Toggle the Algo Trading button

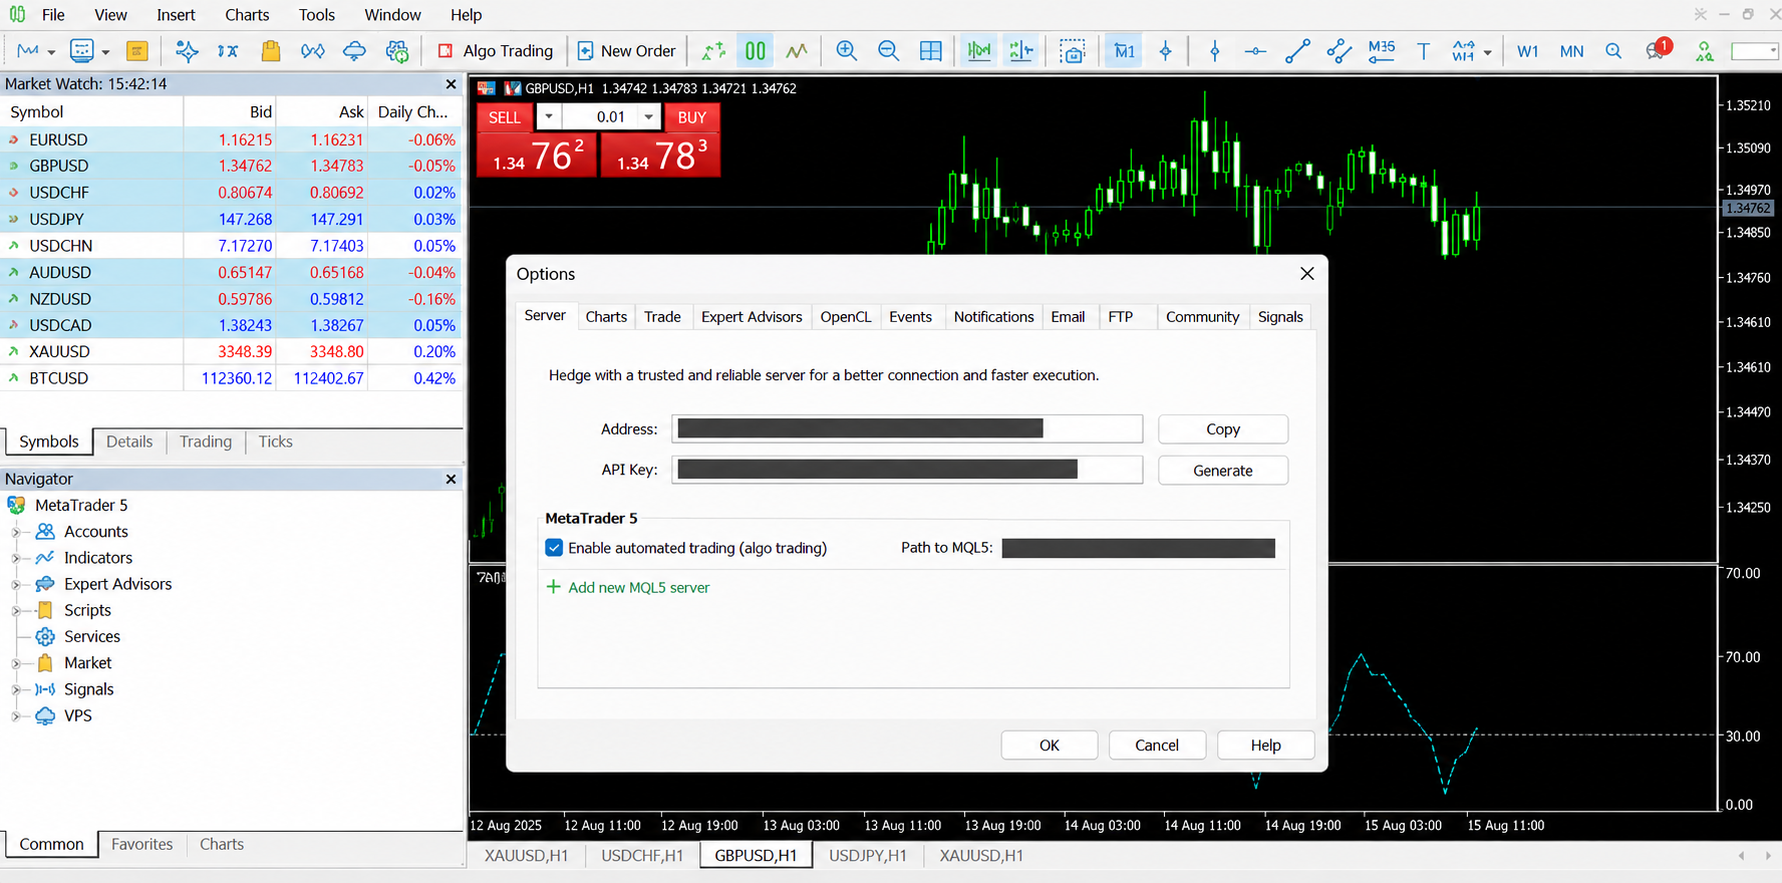tap(495, 51)
